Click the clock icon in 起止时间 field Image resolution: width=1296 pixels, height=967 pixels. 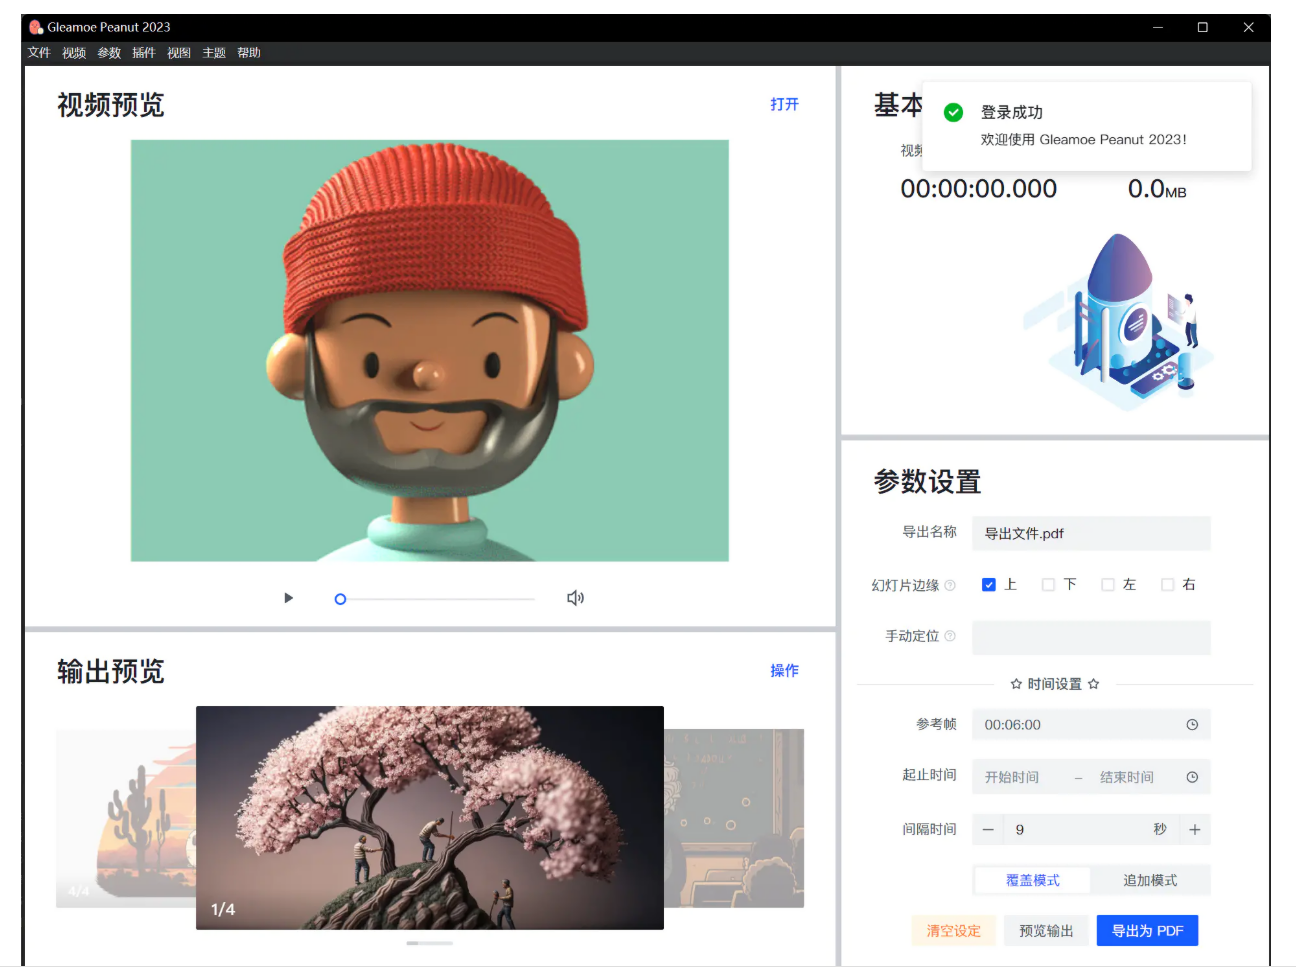pos(1192,777)
